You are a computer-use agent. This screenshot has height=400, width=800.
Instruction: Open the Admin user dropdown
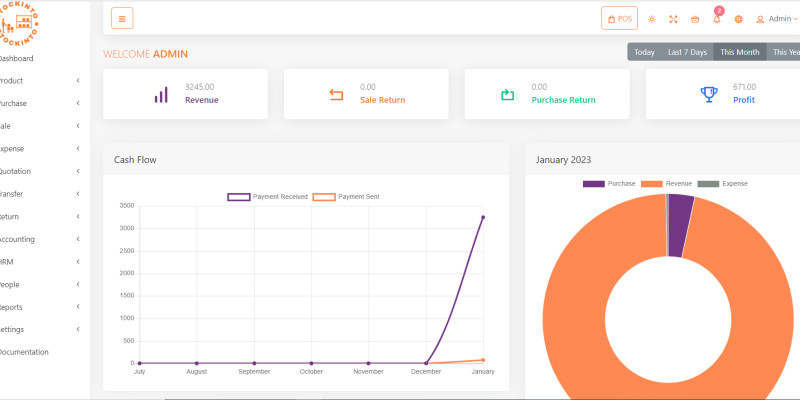[777, 19]
